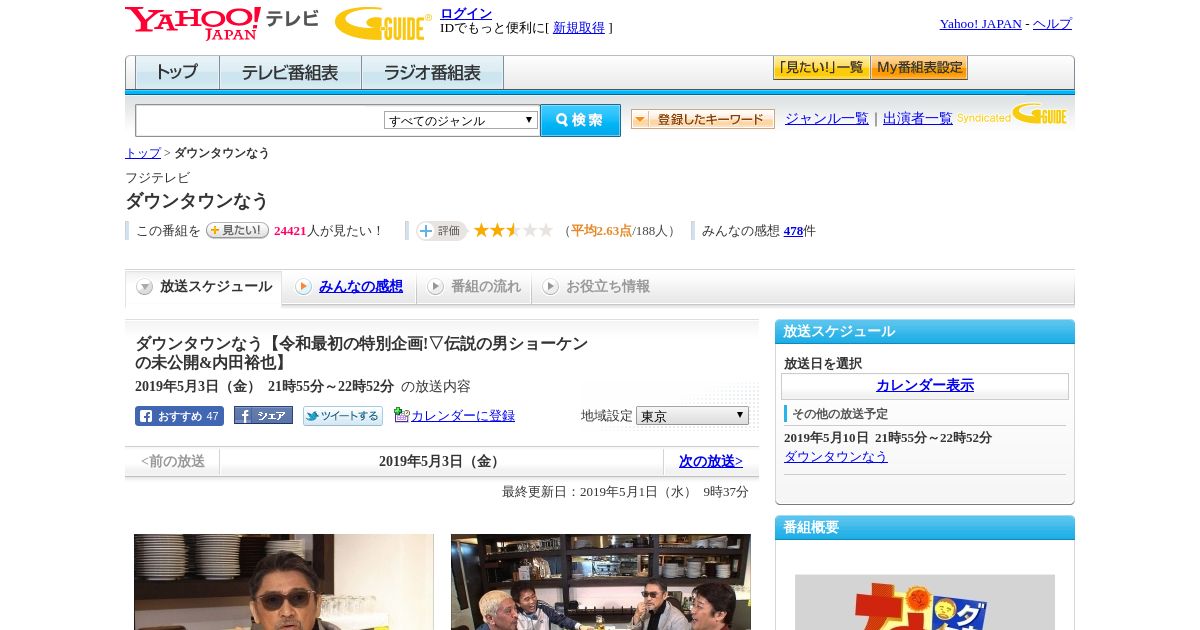
Task: Select the 番組の流れ tab
Action: click(x=474, y=287)
